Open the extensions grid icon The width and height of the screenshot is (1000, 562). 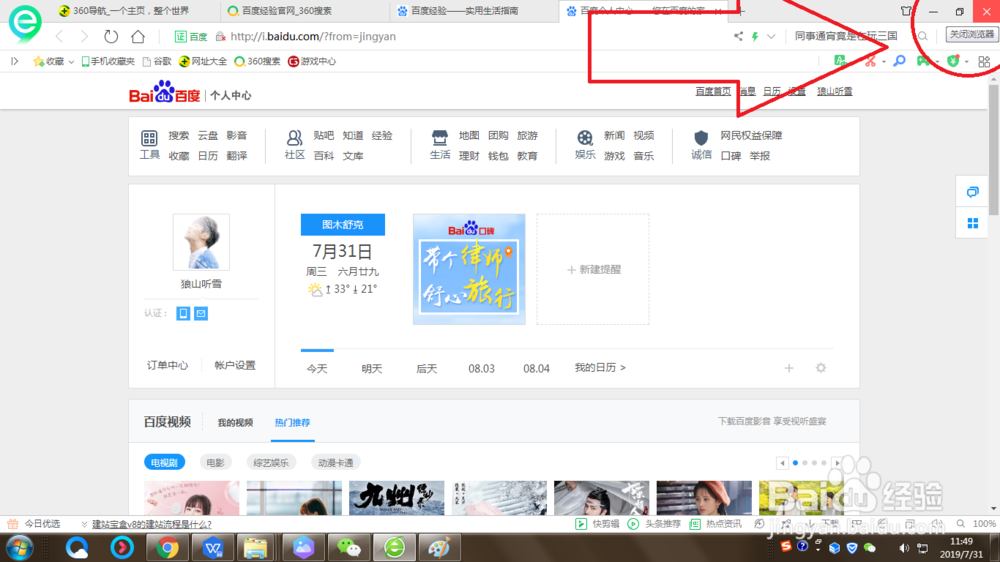(984, 61)
